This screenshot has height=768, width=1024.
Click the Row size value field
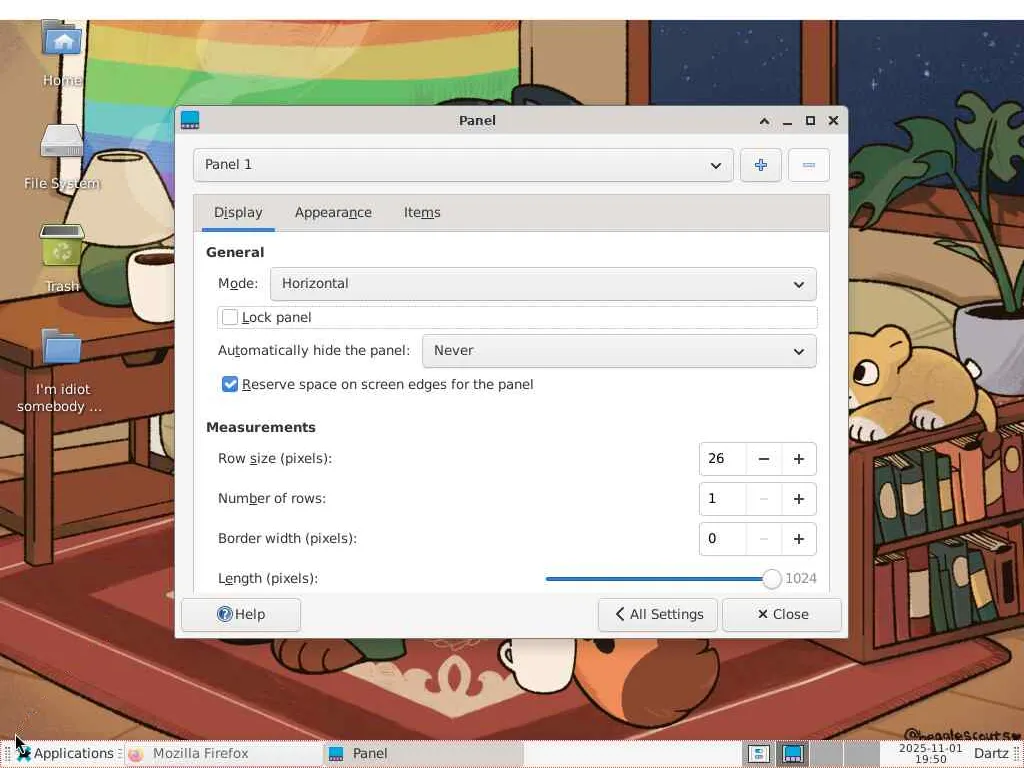pyautogui.click(x=722, y=459)
